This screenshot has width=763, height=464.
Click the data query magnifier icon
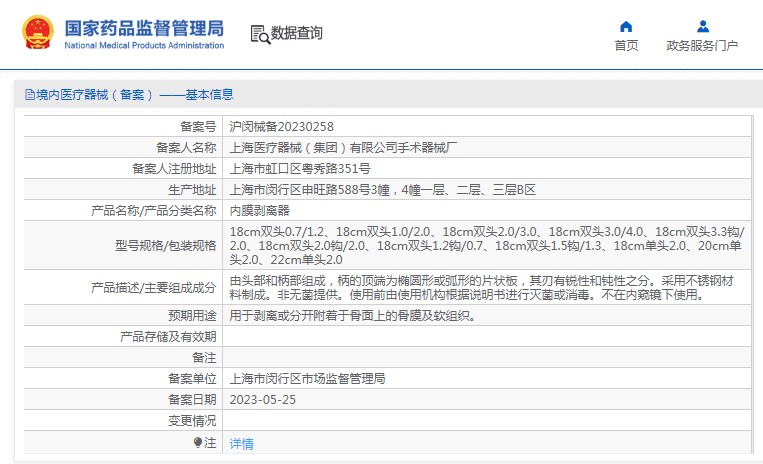click(x=260, y=35)
